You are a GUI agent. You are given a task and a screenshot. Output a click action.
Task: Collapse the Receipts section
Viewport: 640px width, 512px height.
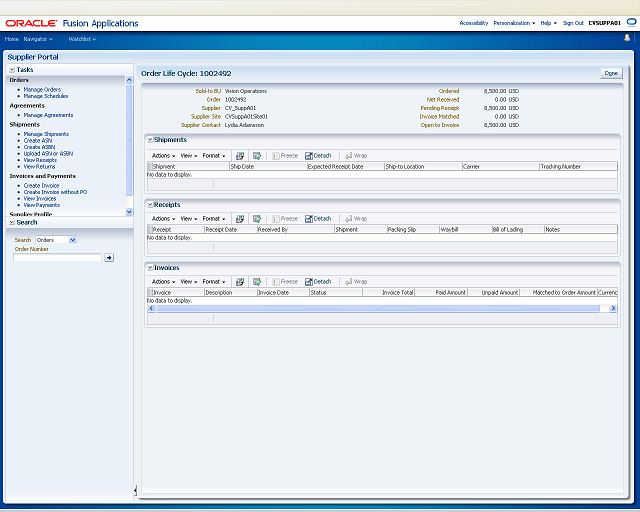[150, 205]
